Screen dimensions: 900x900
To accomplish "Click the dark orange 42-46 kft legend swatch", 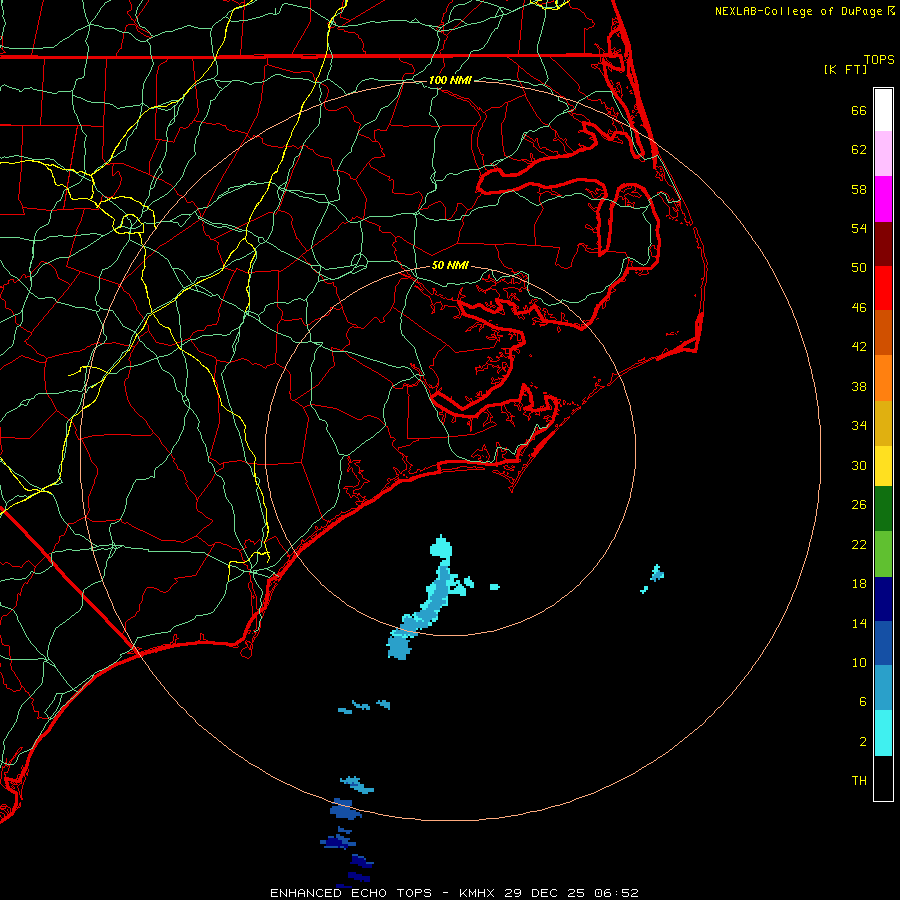I will [x=883, y=332].
